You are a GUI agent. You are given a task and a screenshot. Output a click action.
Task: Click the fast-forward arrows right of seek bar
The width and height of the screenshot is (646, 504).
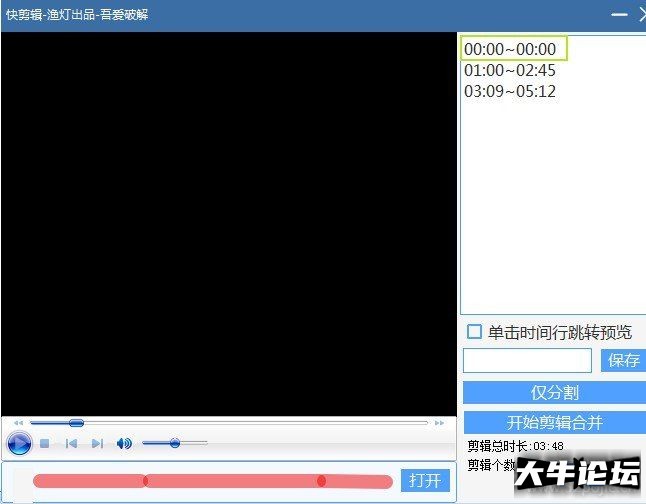click(x=440, y=423)
